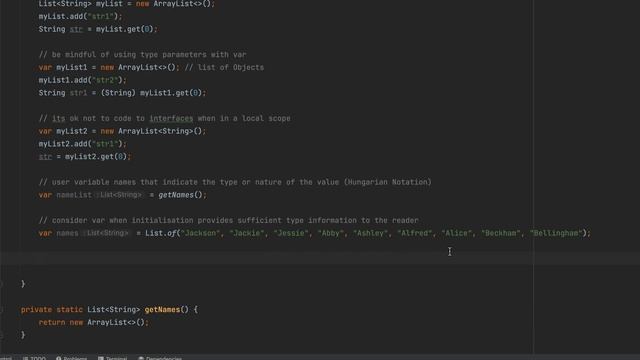Click the getNames() call assigned to nameList
Image resolution: width=640 pixels, height=360 pixels.
[x=180, y=195]
